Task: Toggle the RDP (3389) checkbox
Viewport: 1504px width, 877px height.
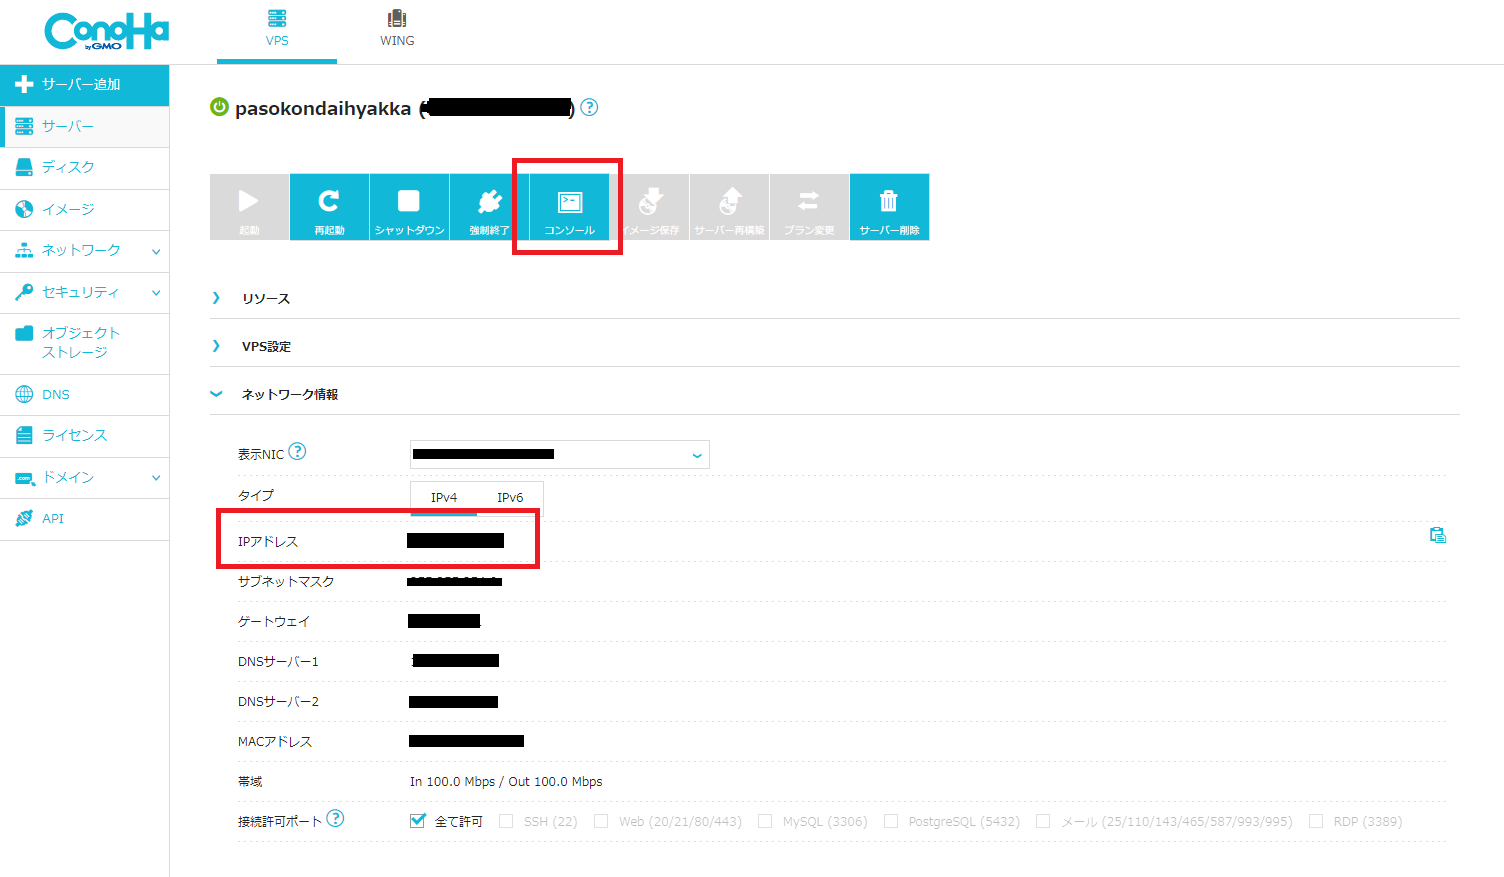Action: tap(1316, 821)
